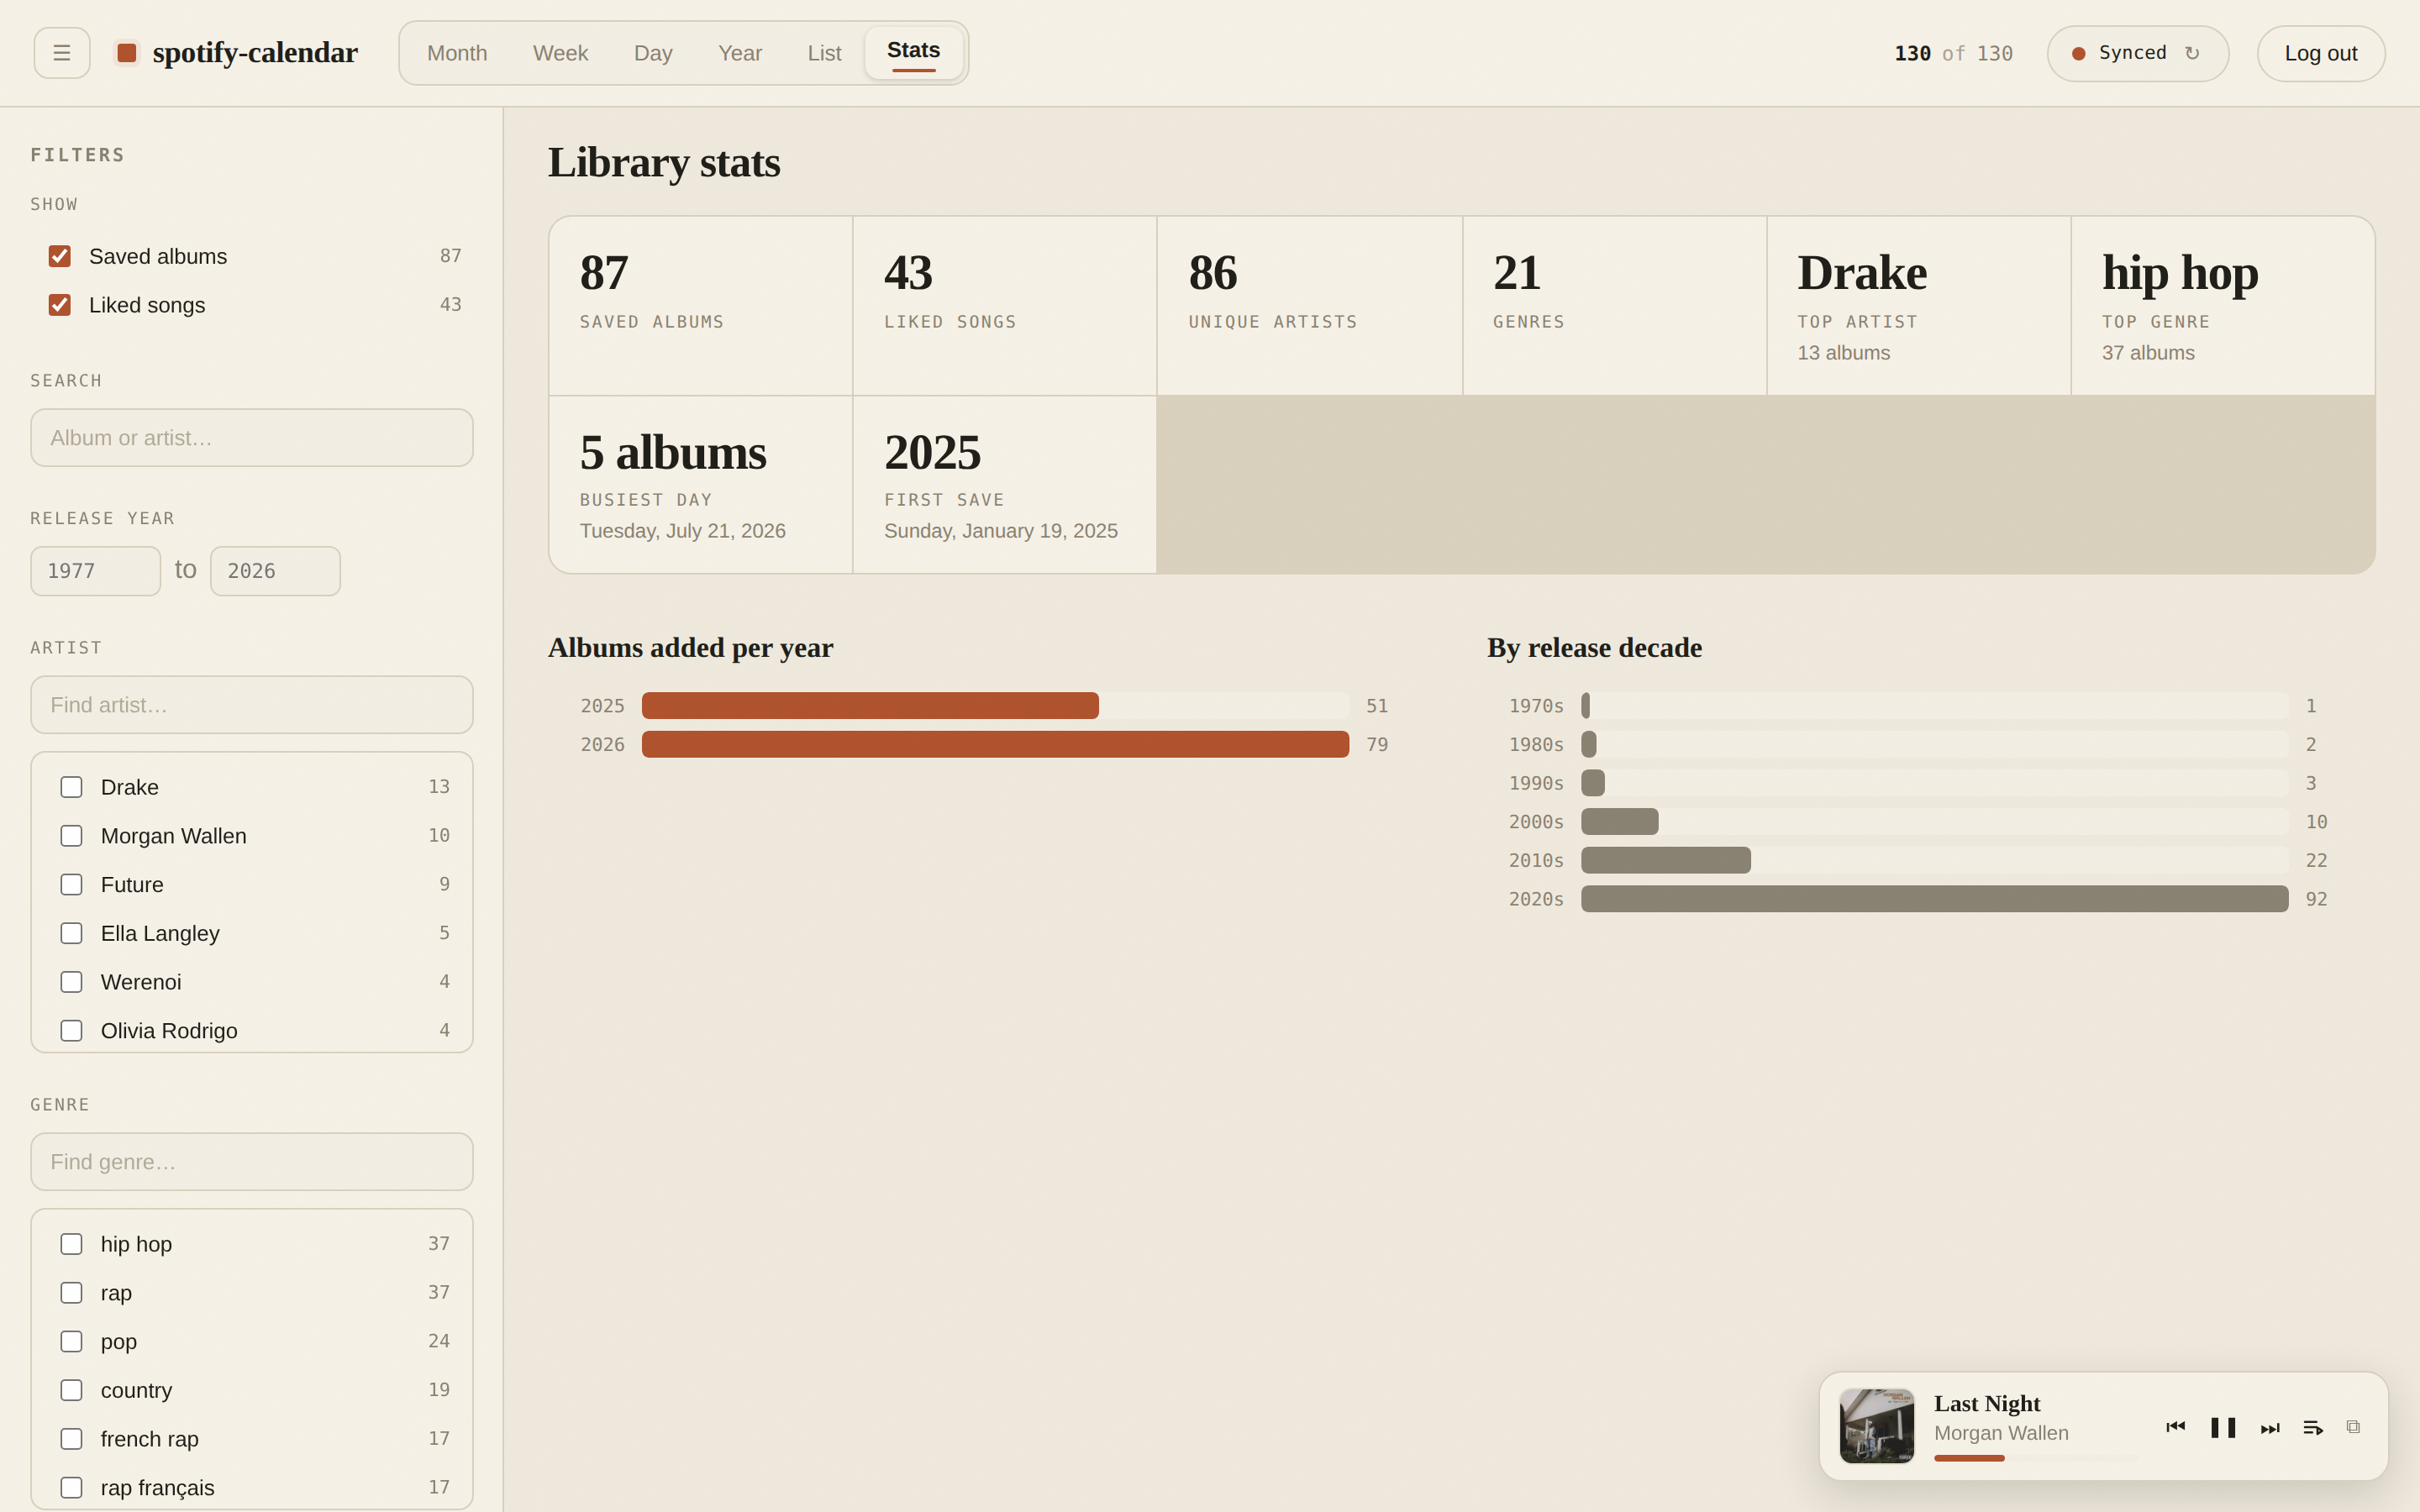
Task: Click the 87 Saved Albums stat card
Action: coord(701,306)
